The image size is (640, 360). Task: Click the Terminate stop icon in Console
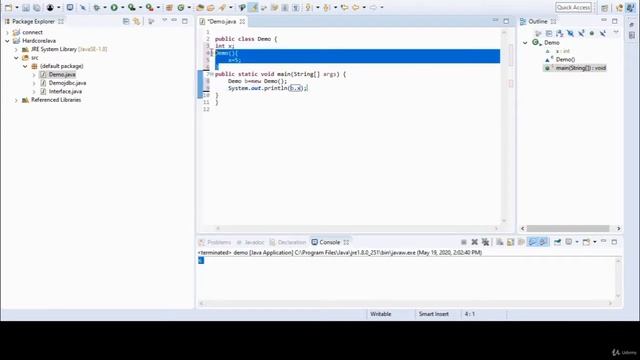pos(464,242)
